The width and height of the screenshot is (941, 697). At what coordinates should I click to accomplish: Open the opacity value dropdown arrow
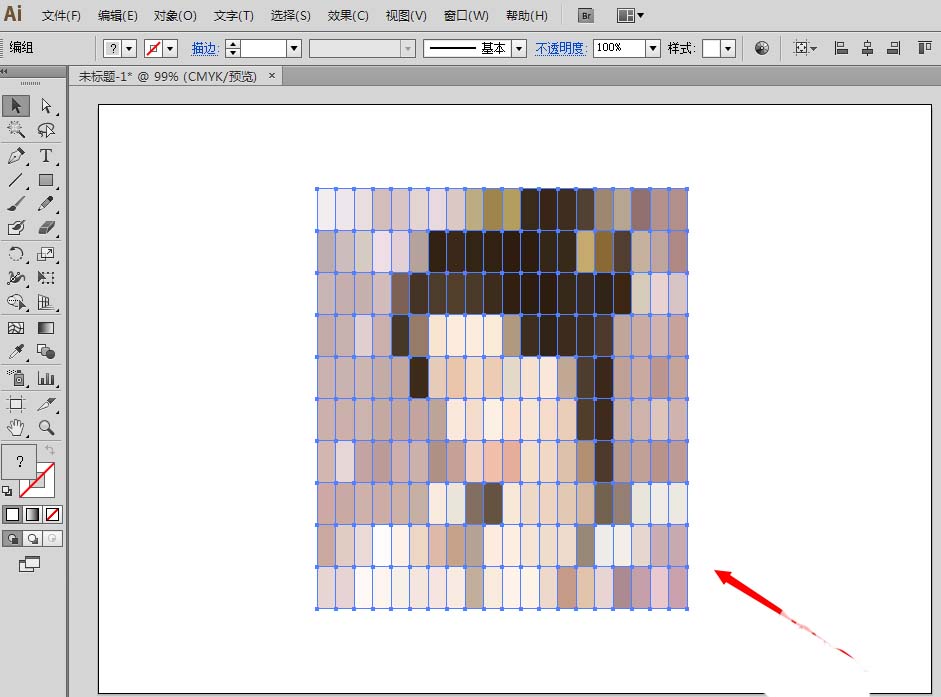(653, 48)
